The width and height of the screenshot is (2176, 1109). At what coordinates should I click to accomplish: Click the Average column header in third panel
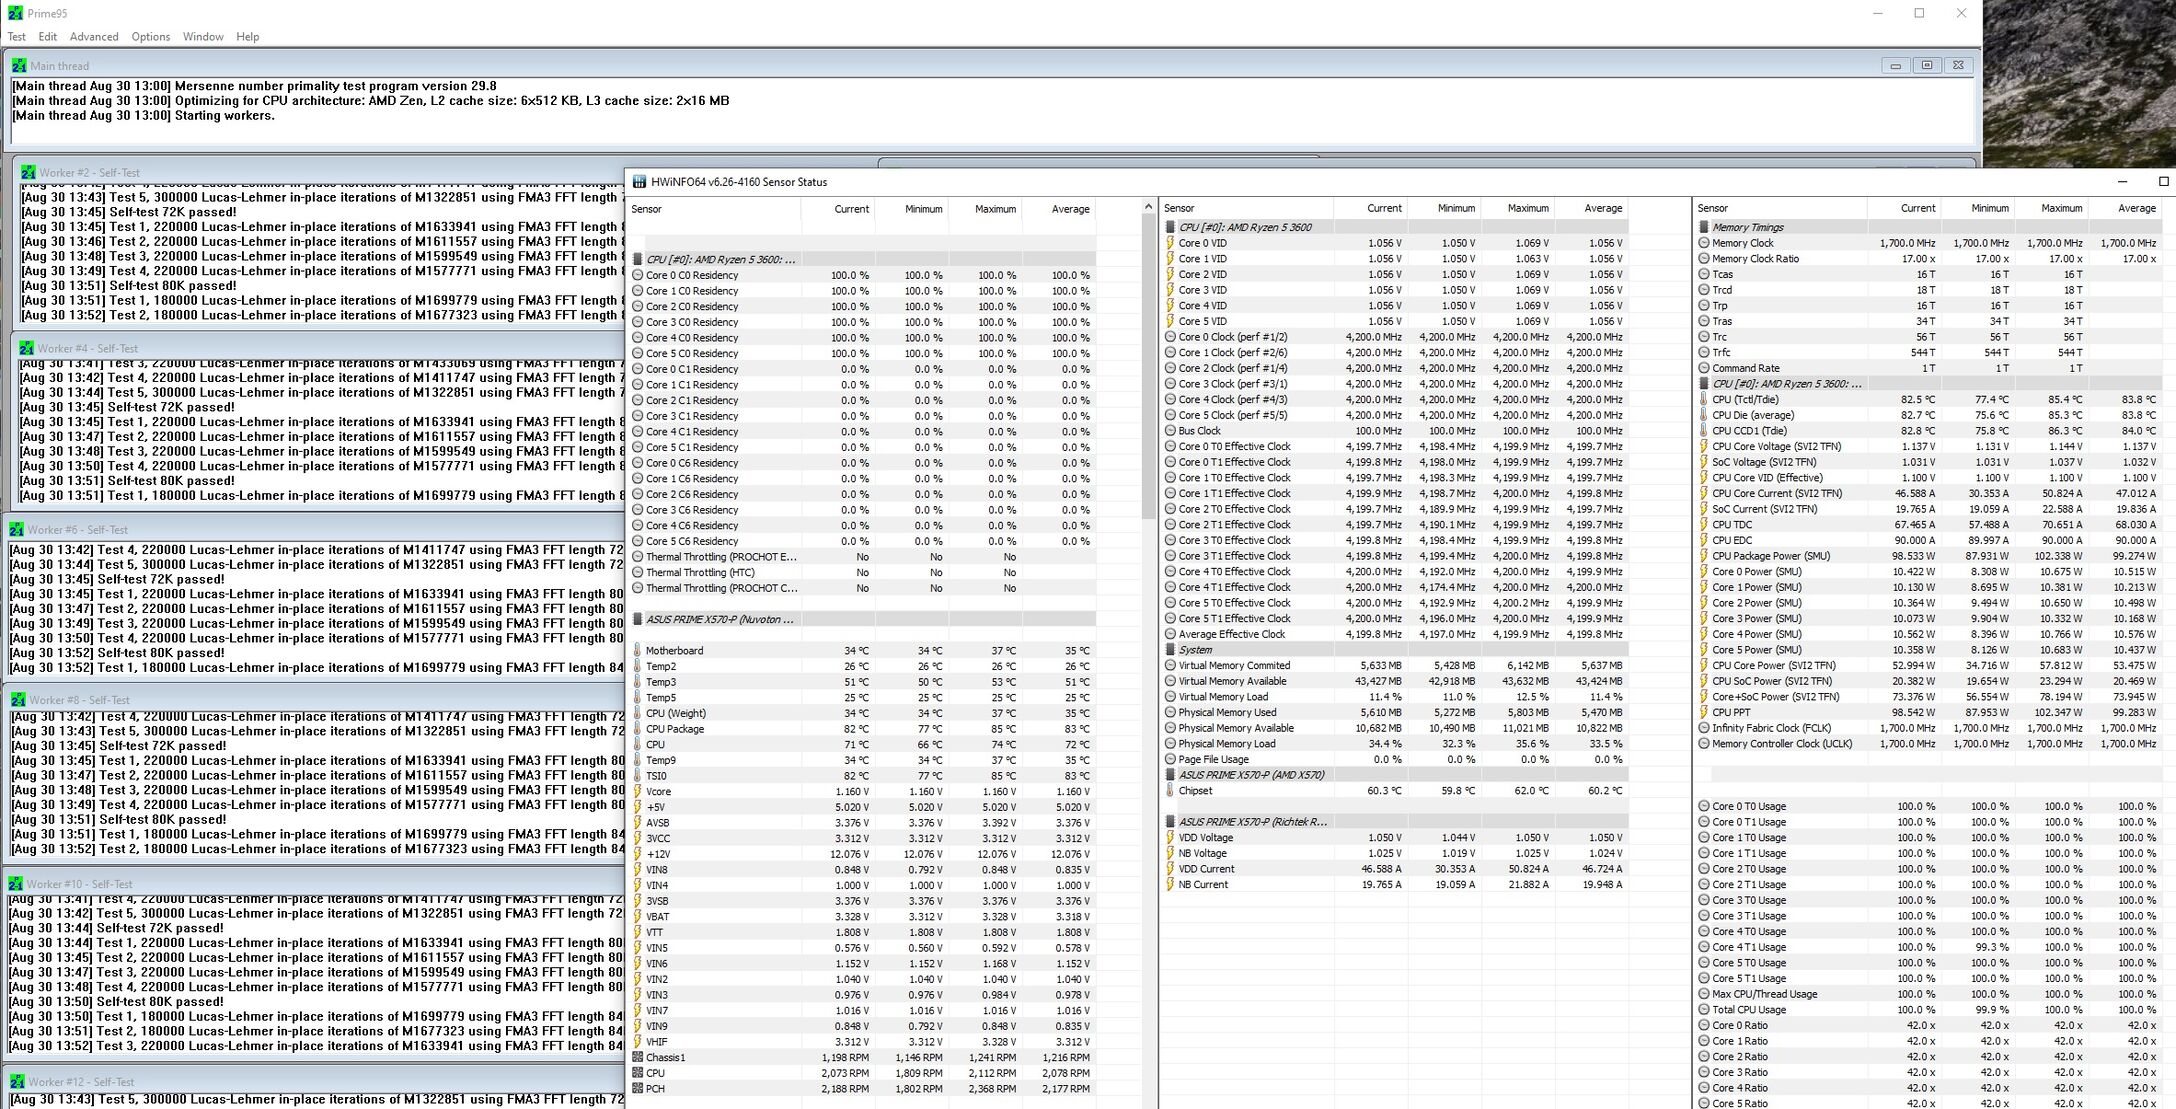(2136, 208)
